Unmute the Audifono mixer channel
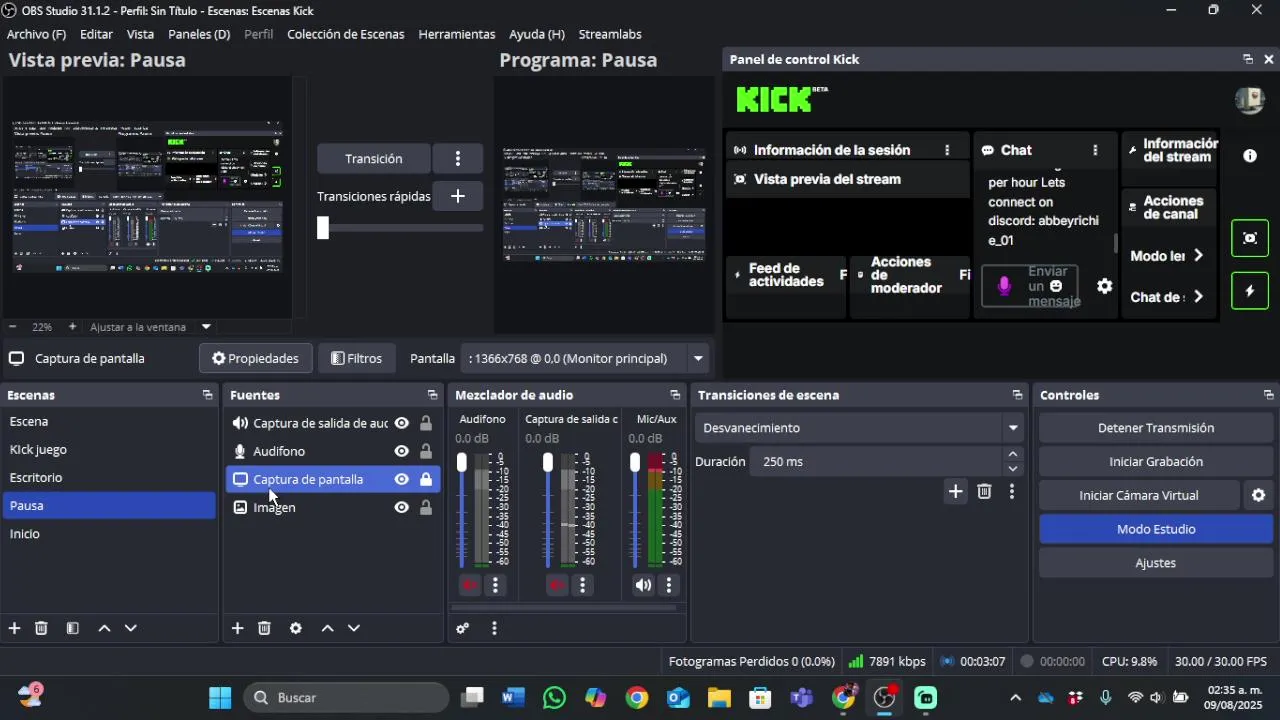This screenshot has height=720, width=1280. (469, 585)
